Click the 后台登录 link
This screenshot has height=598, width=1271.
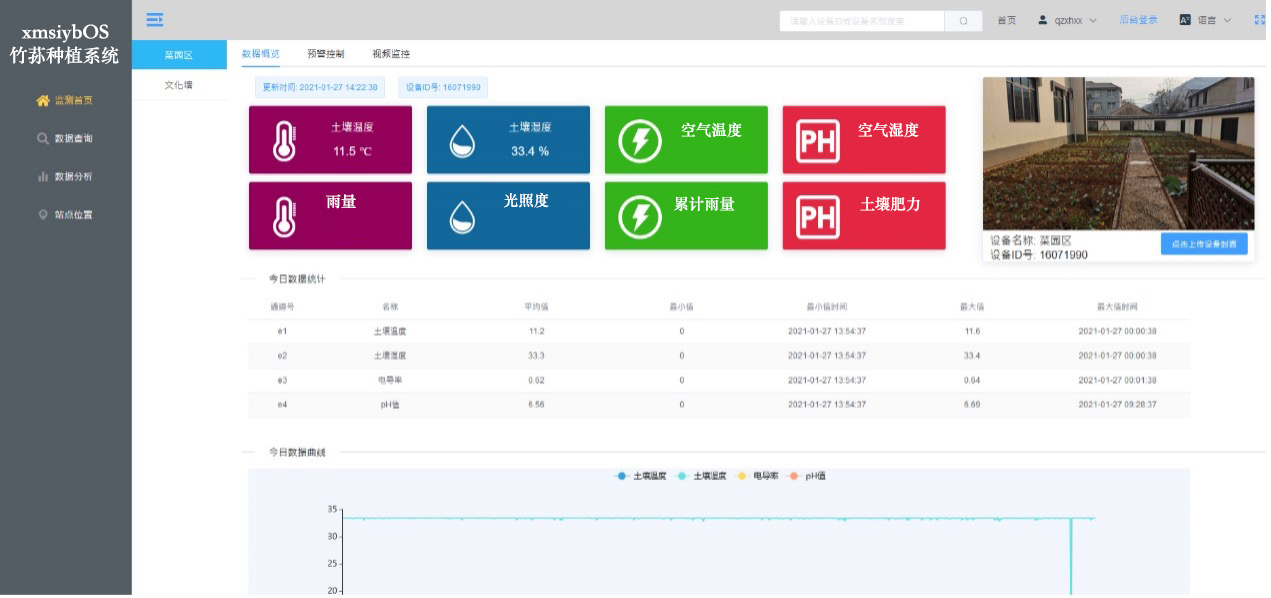point(1138,20)
